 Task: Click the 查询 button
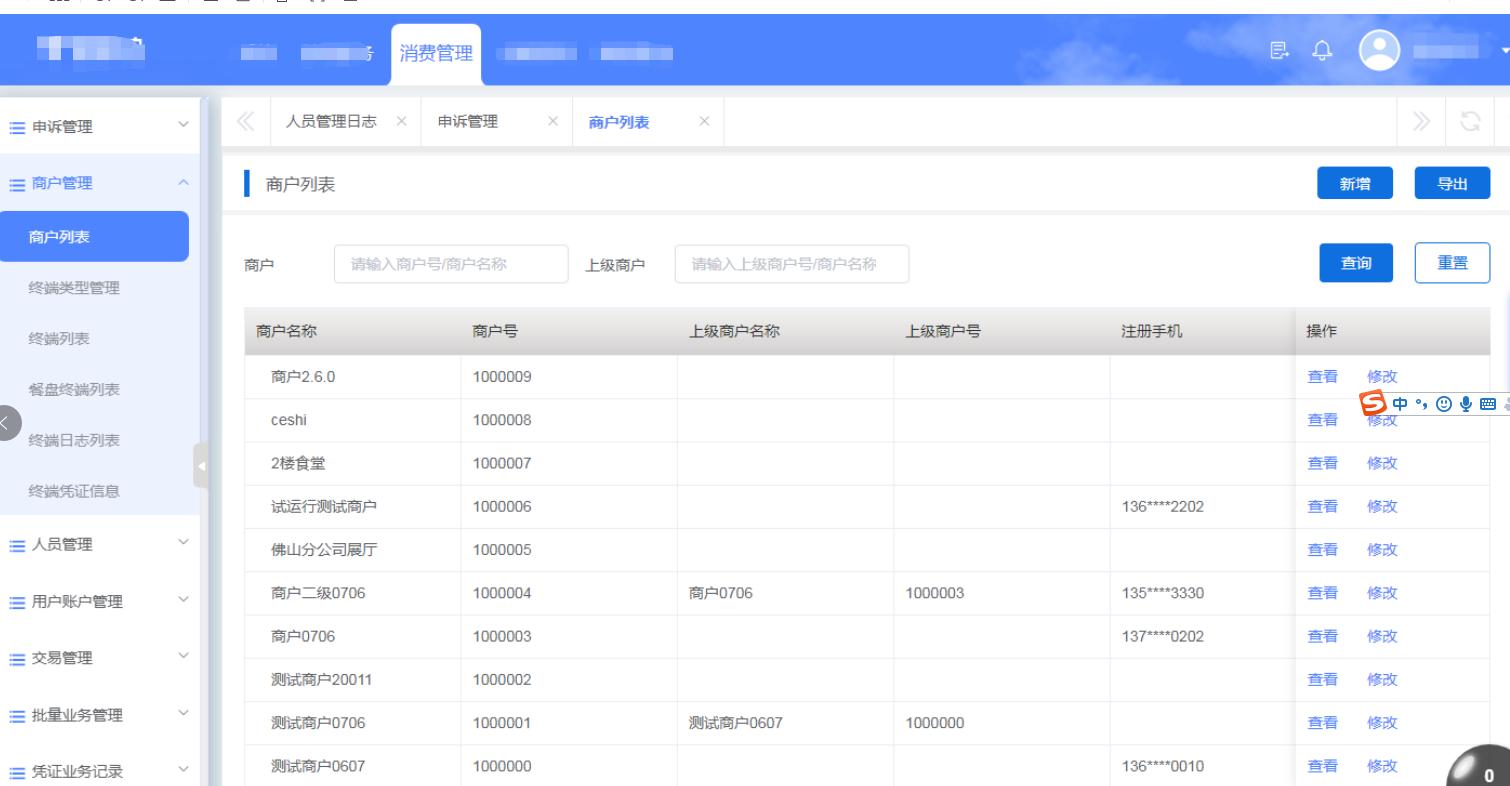click(x=1356, y=263)
